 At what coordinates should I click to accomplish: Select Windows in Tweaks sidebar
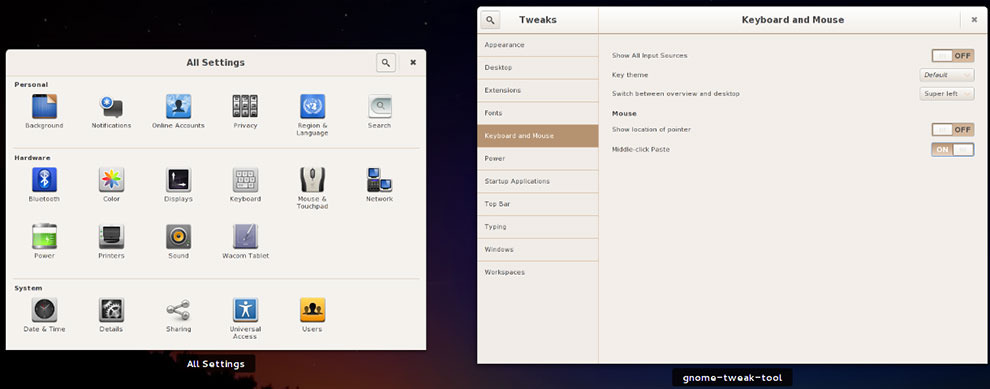537,249
